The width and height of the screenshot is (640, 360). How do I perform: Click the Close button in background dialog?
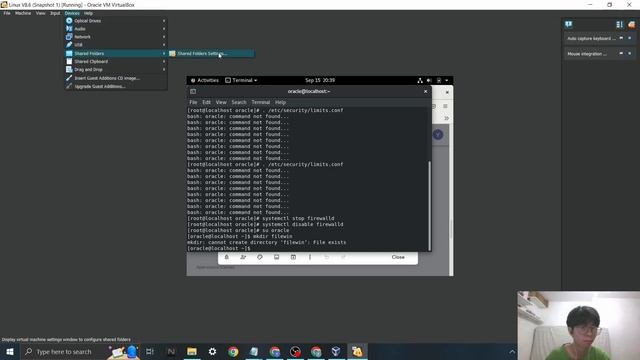tap(398, 257)
